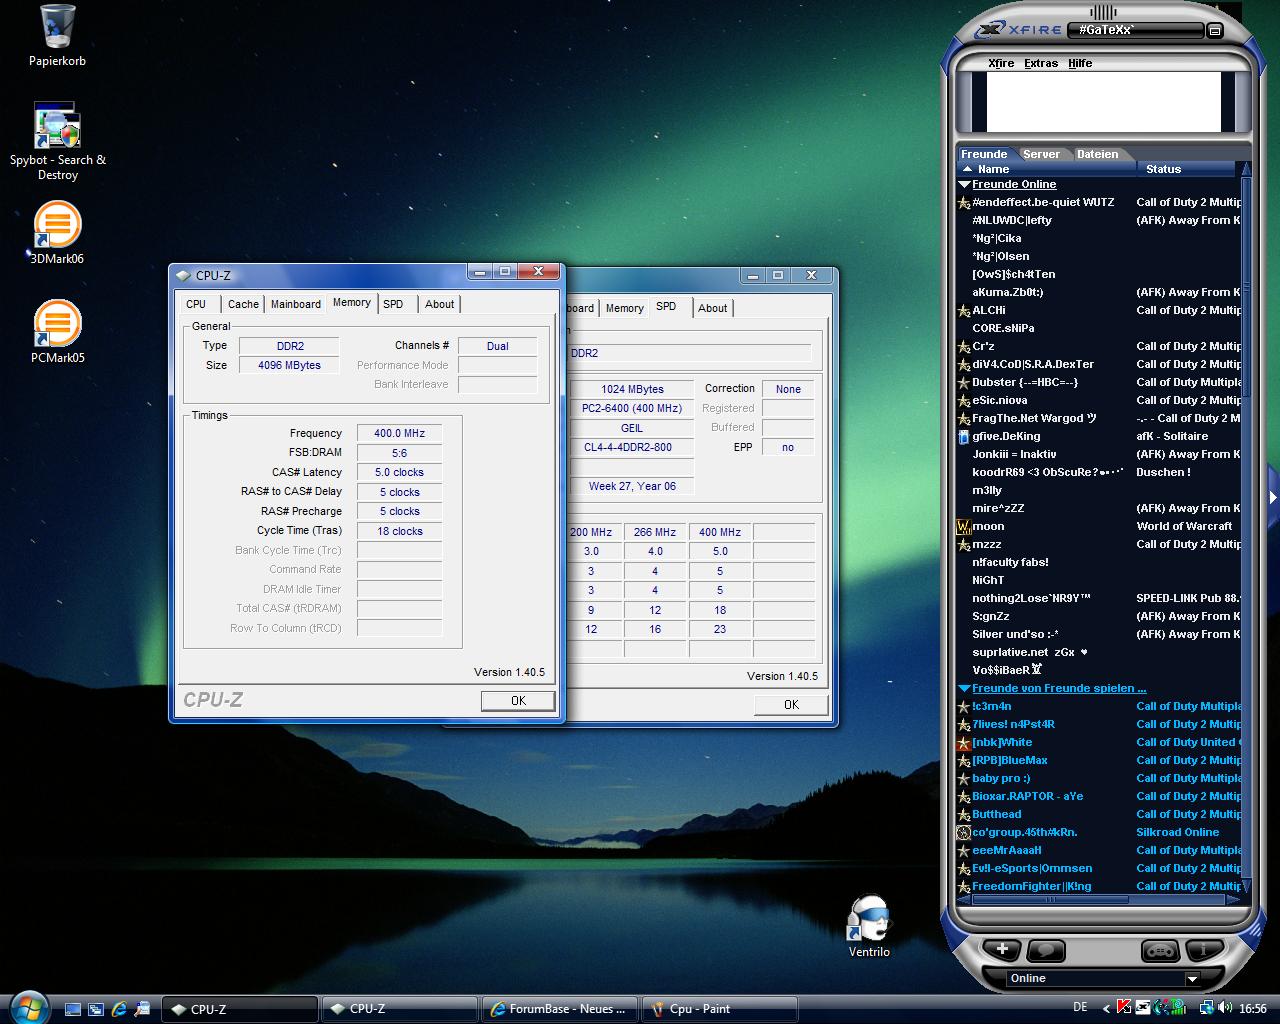Screen dimensions: 1280x1024
Task: Click the Xfire gamepad games button
Action: tap(1160, 949)
